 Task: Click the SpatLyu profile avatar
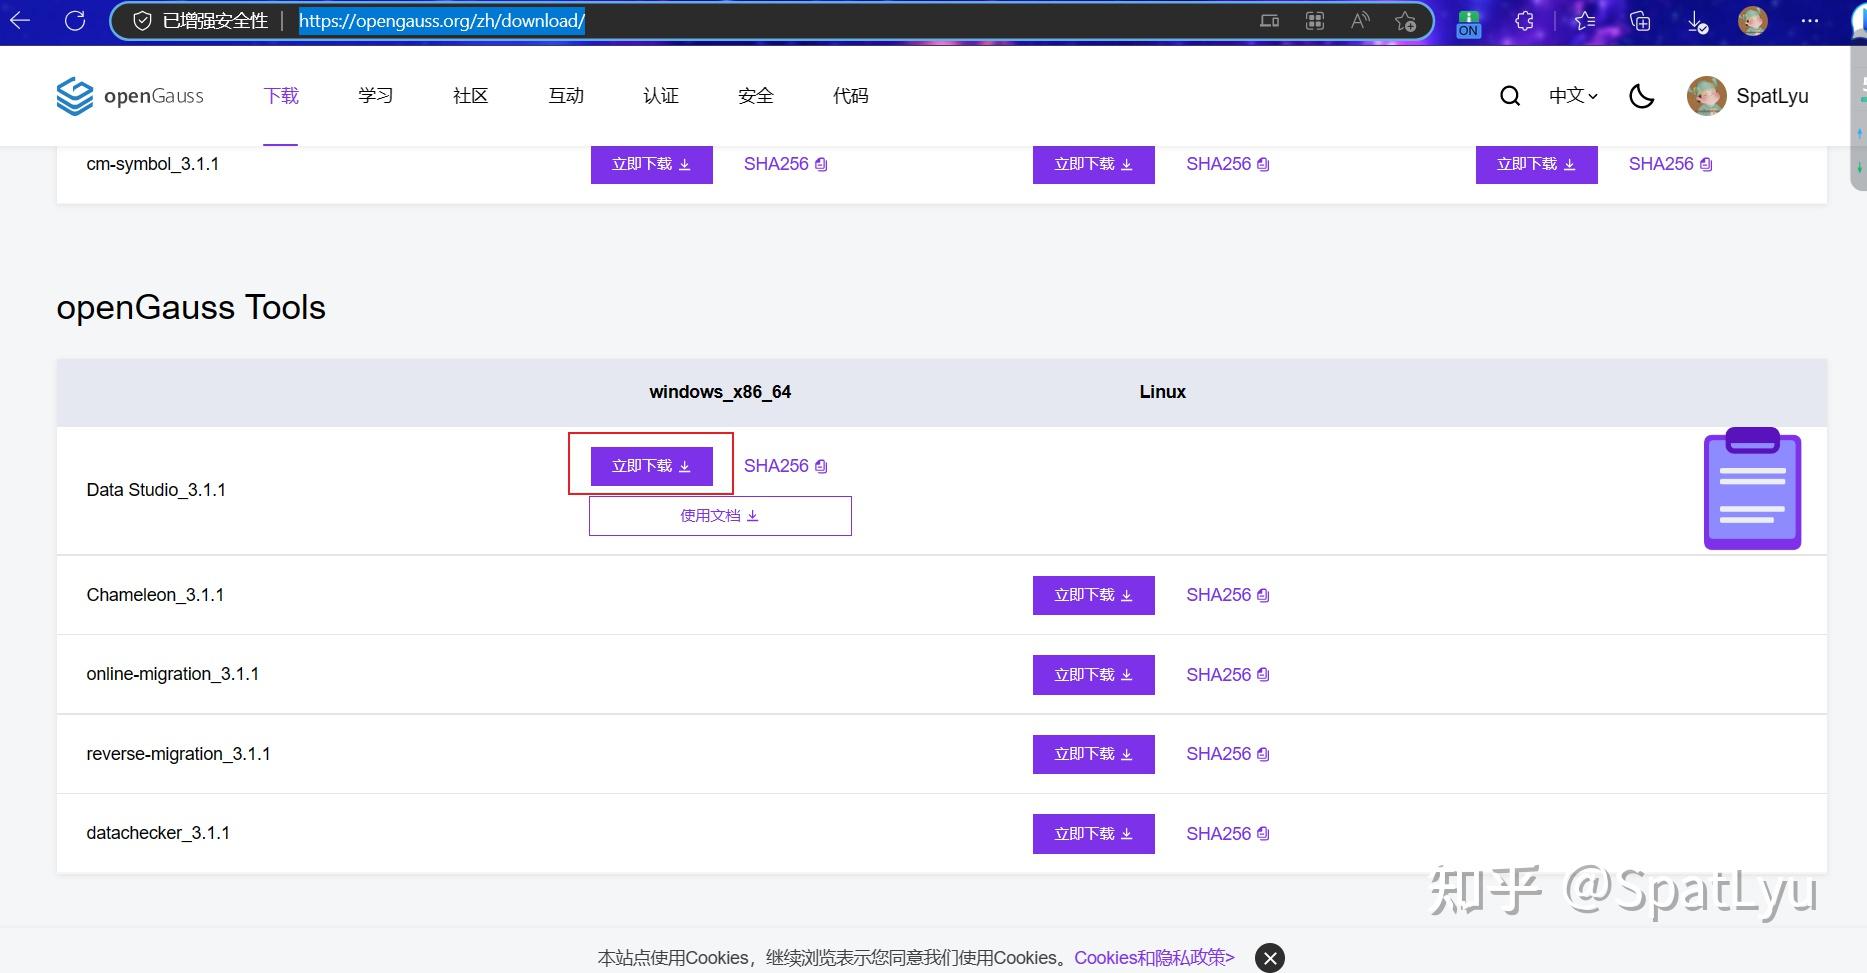pyautogui.click(x=1706, y=95)
